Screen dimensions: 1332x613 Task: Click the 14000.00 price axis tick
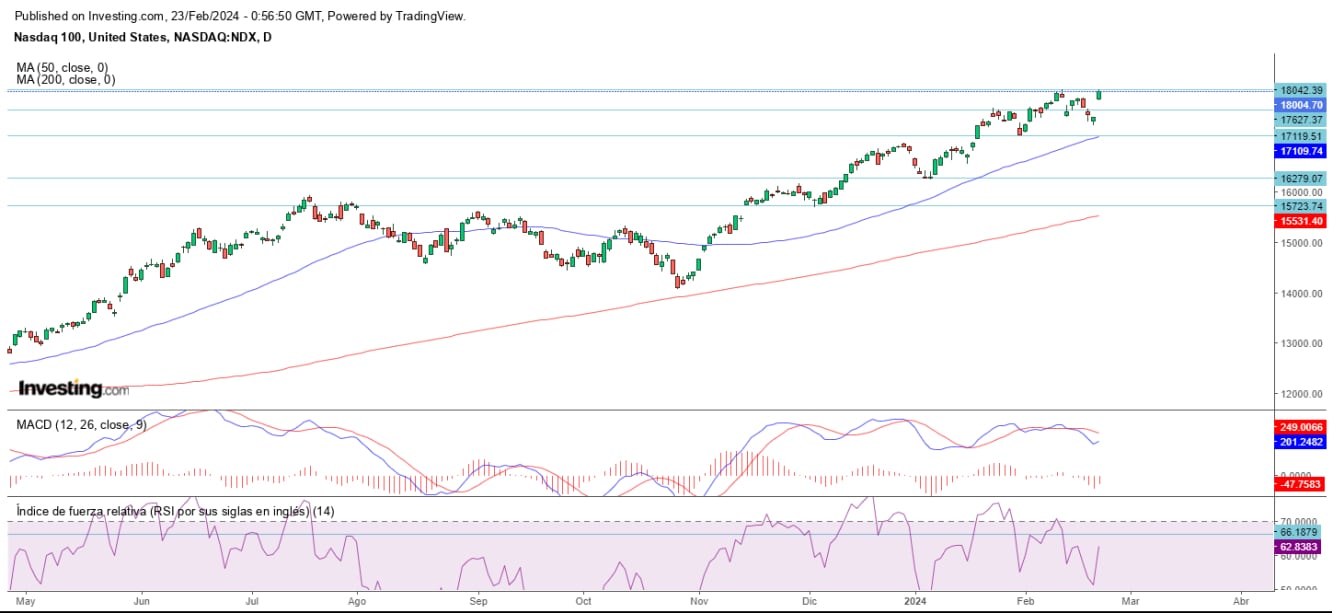(x=1300, y=294)
